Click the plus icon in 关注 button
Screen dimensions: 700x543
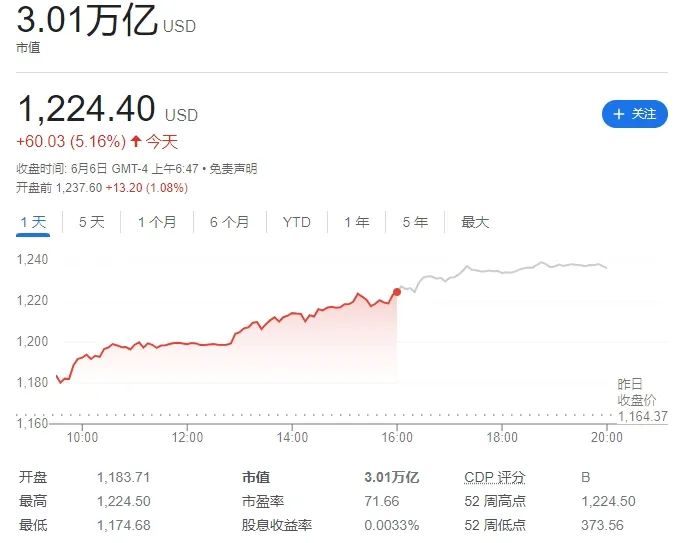pyautogui.click(x=618, y=114)
